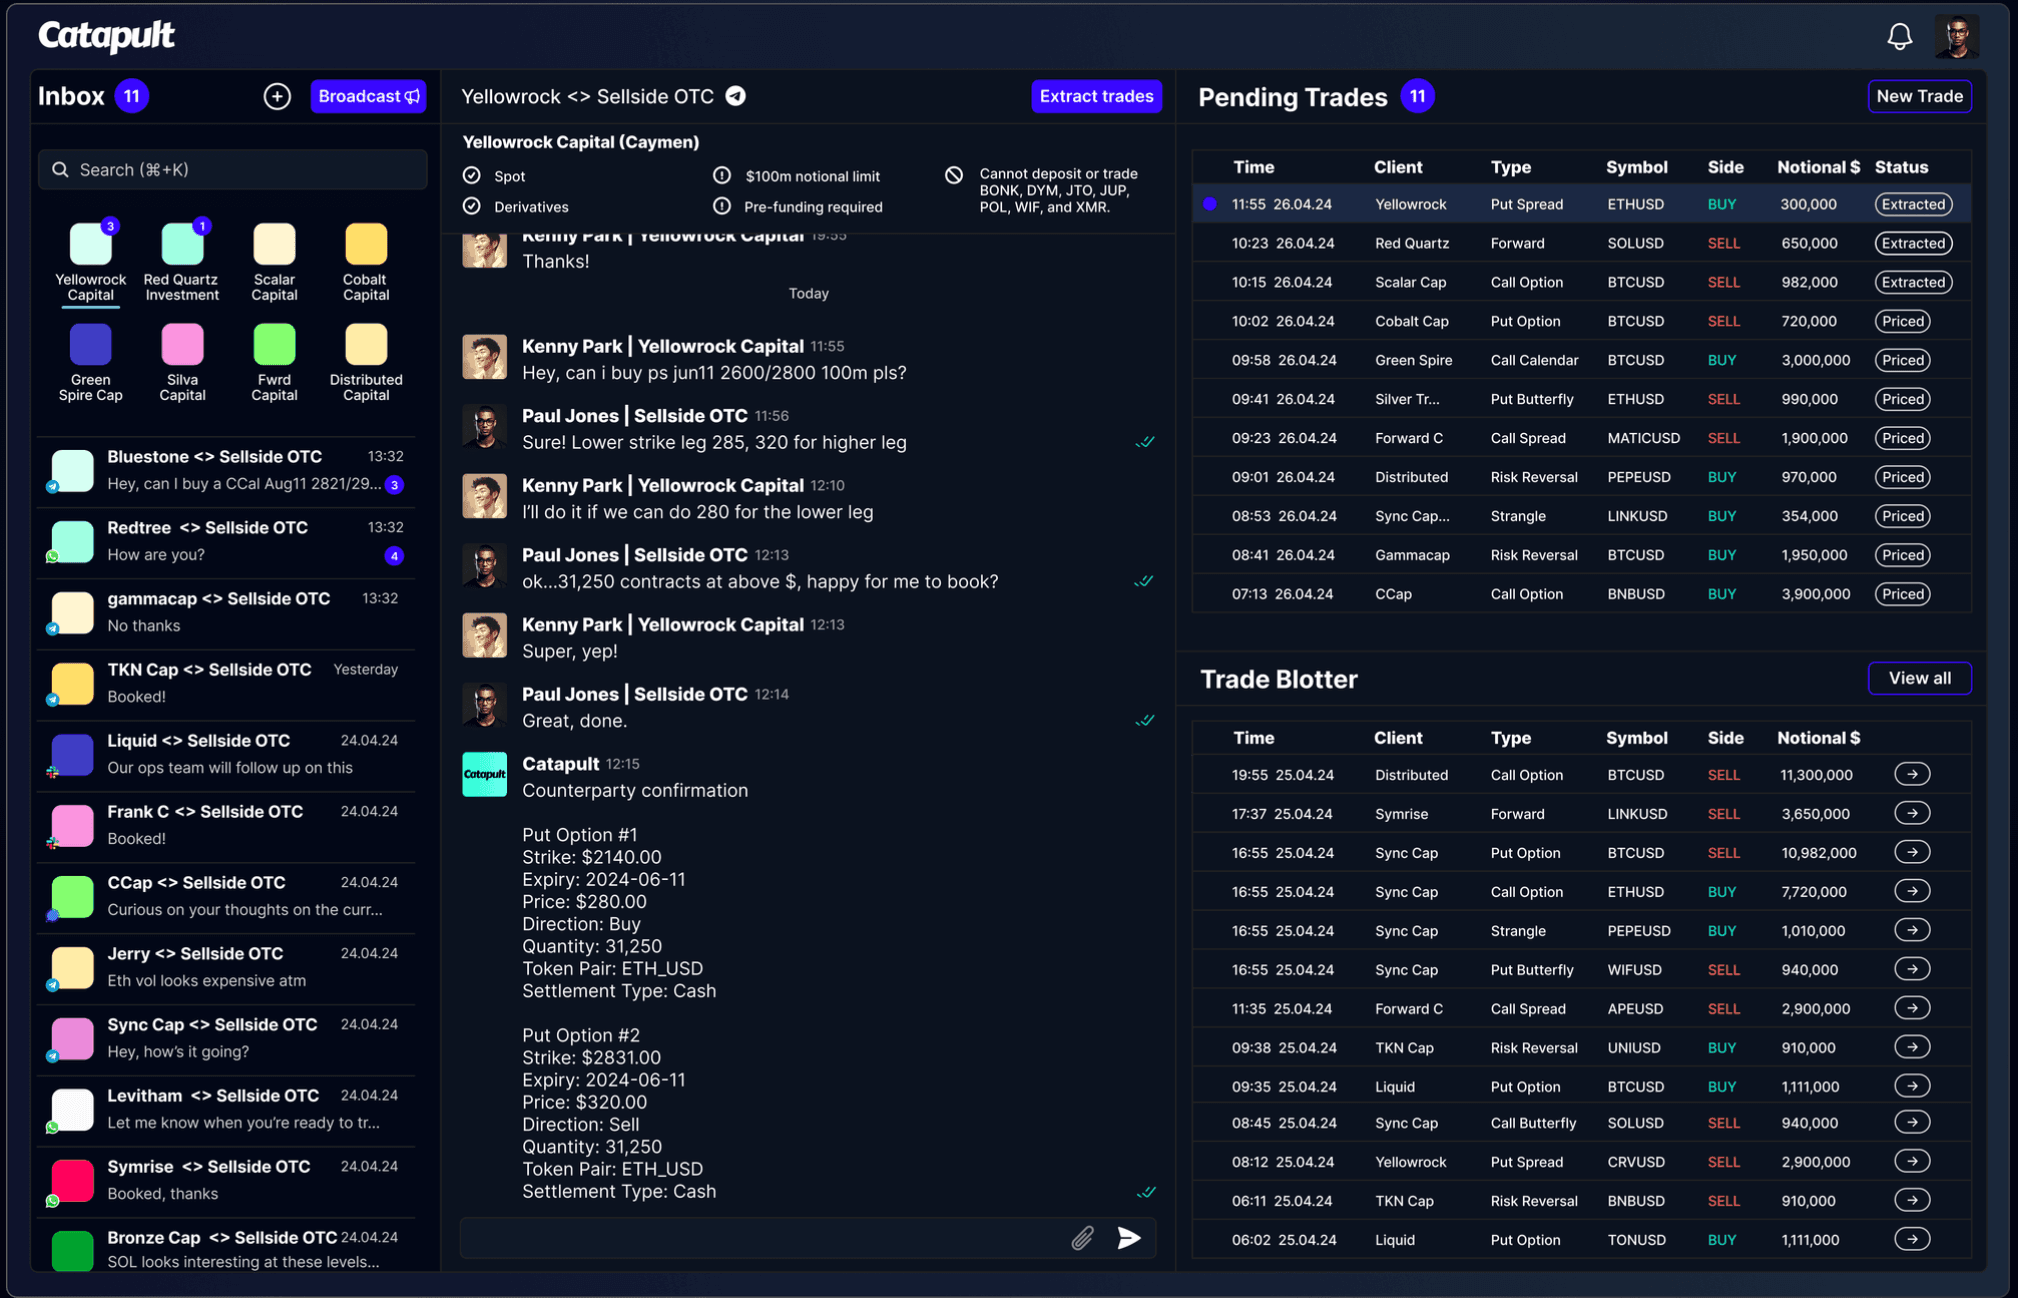Select the Yellowrock pending trade row indicator
Viewport: 2018px width, 1298px height.
coord(1210,204)
